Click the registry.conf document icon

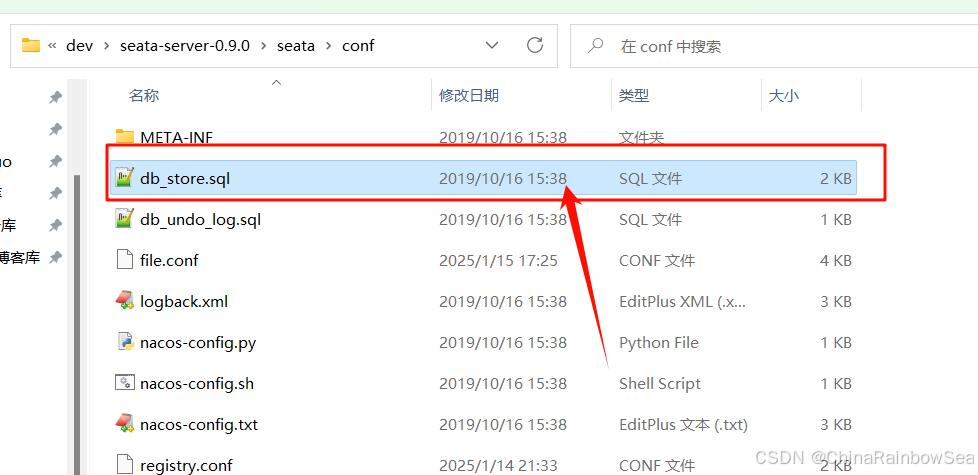pos(125,465)
